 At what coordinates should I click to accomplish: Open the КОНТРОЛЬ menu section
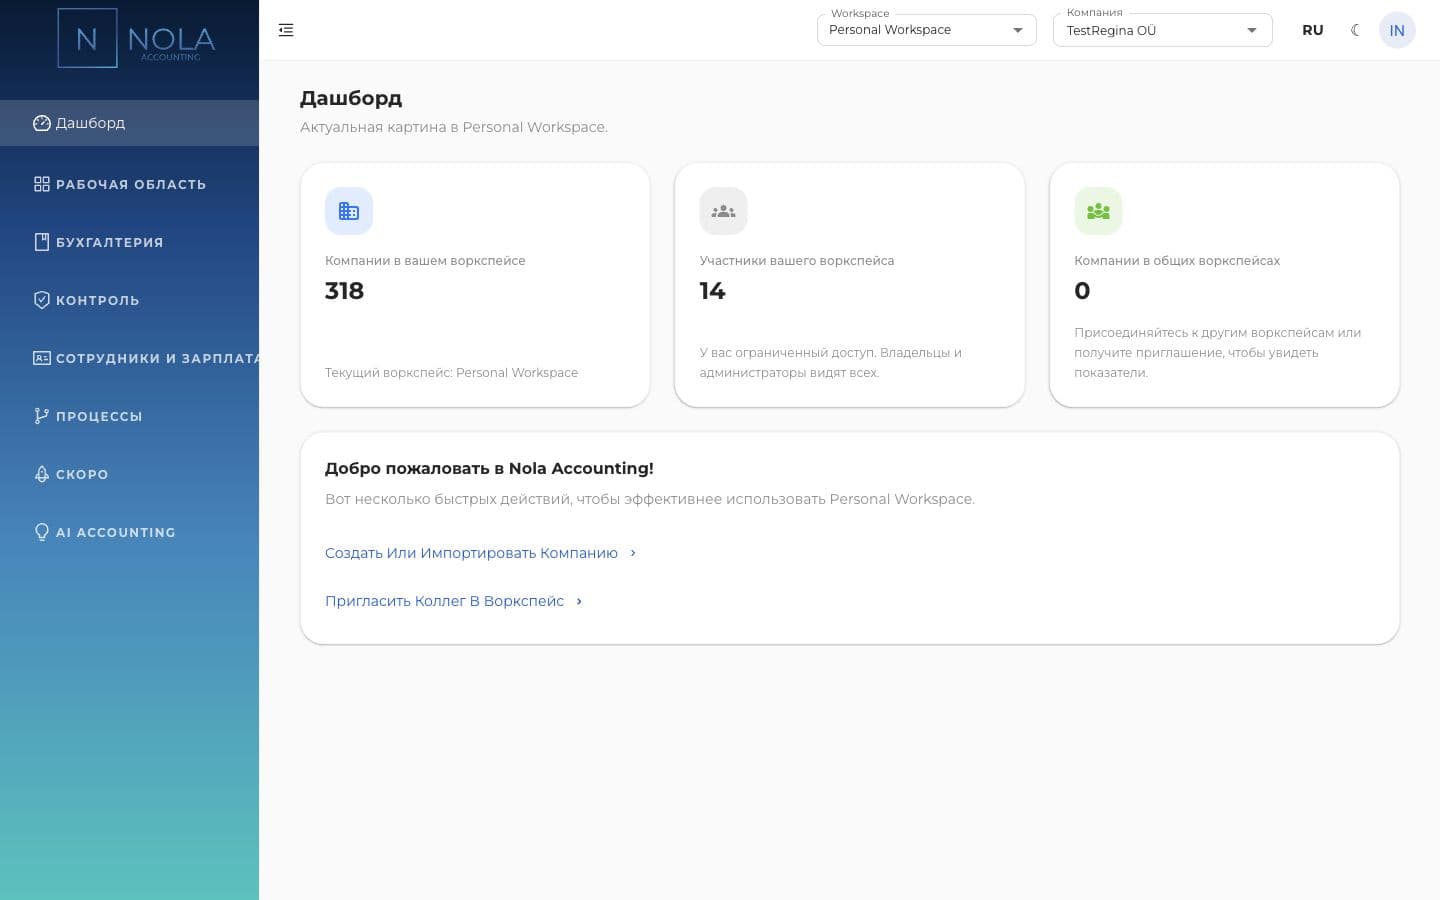129,300
